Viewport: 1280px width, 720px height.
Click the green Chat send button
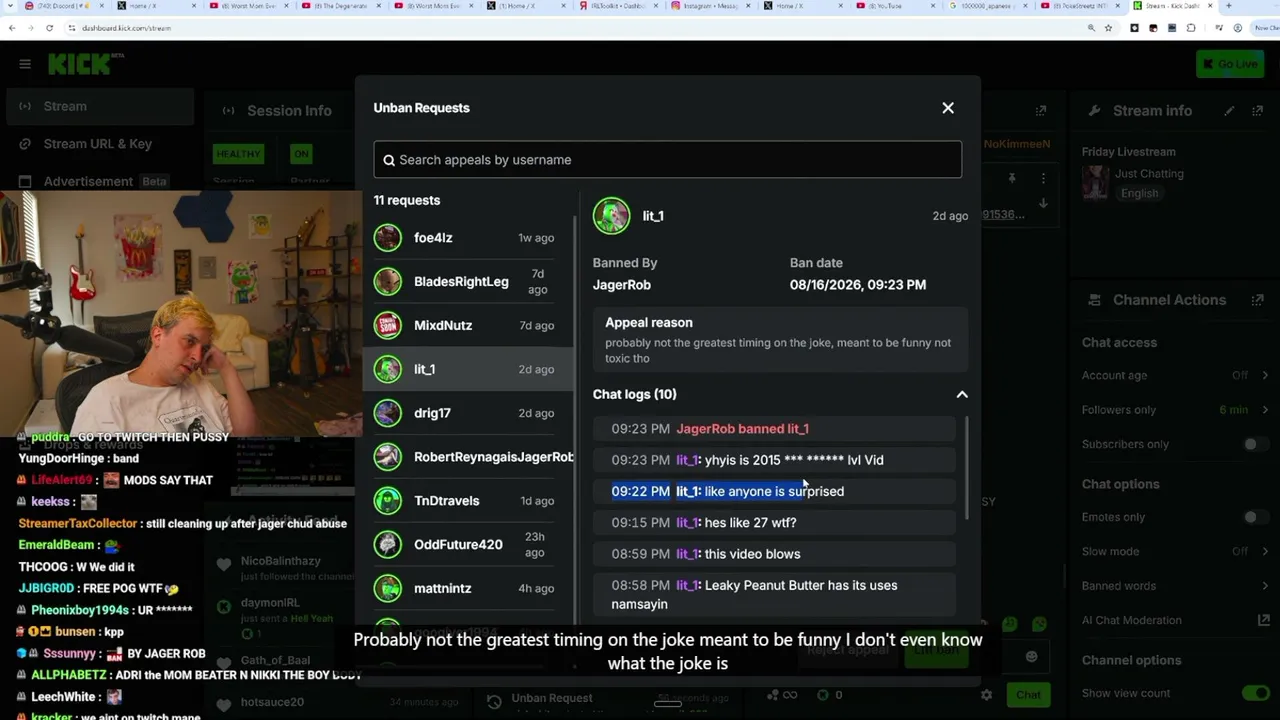[1028, 695]
